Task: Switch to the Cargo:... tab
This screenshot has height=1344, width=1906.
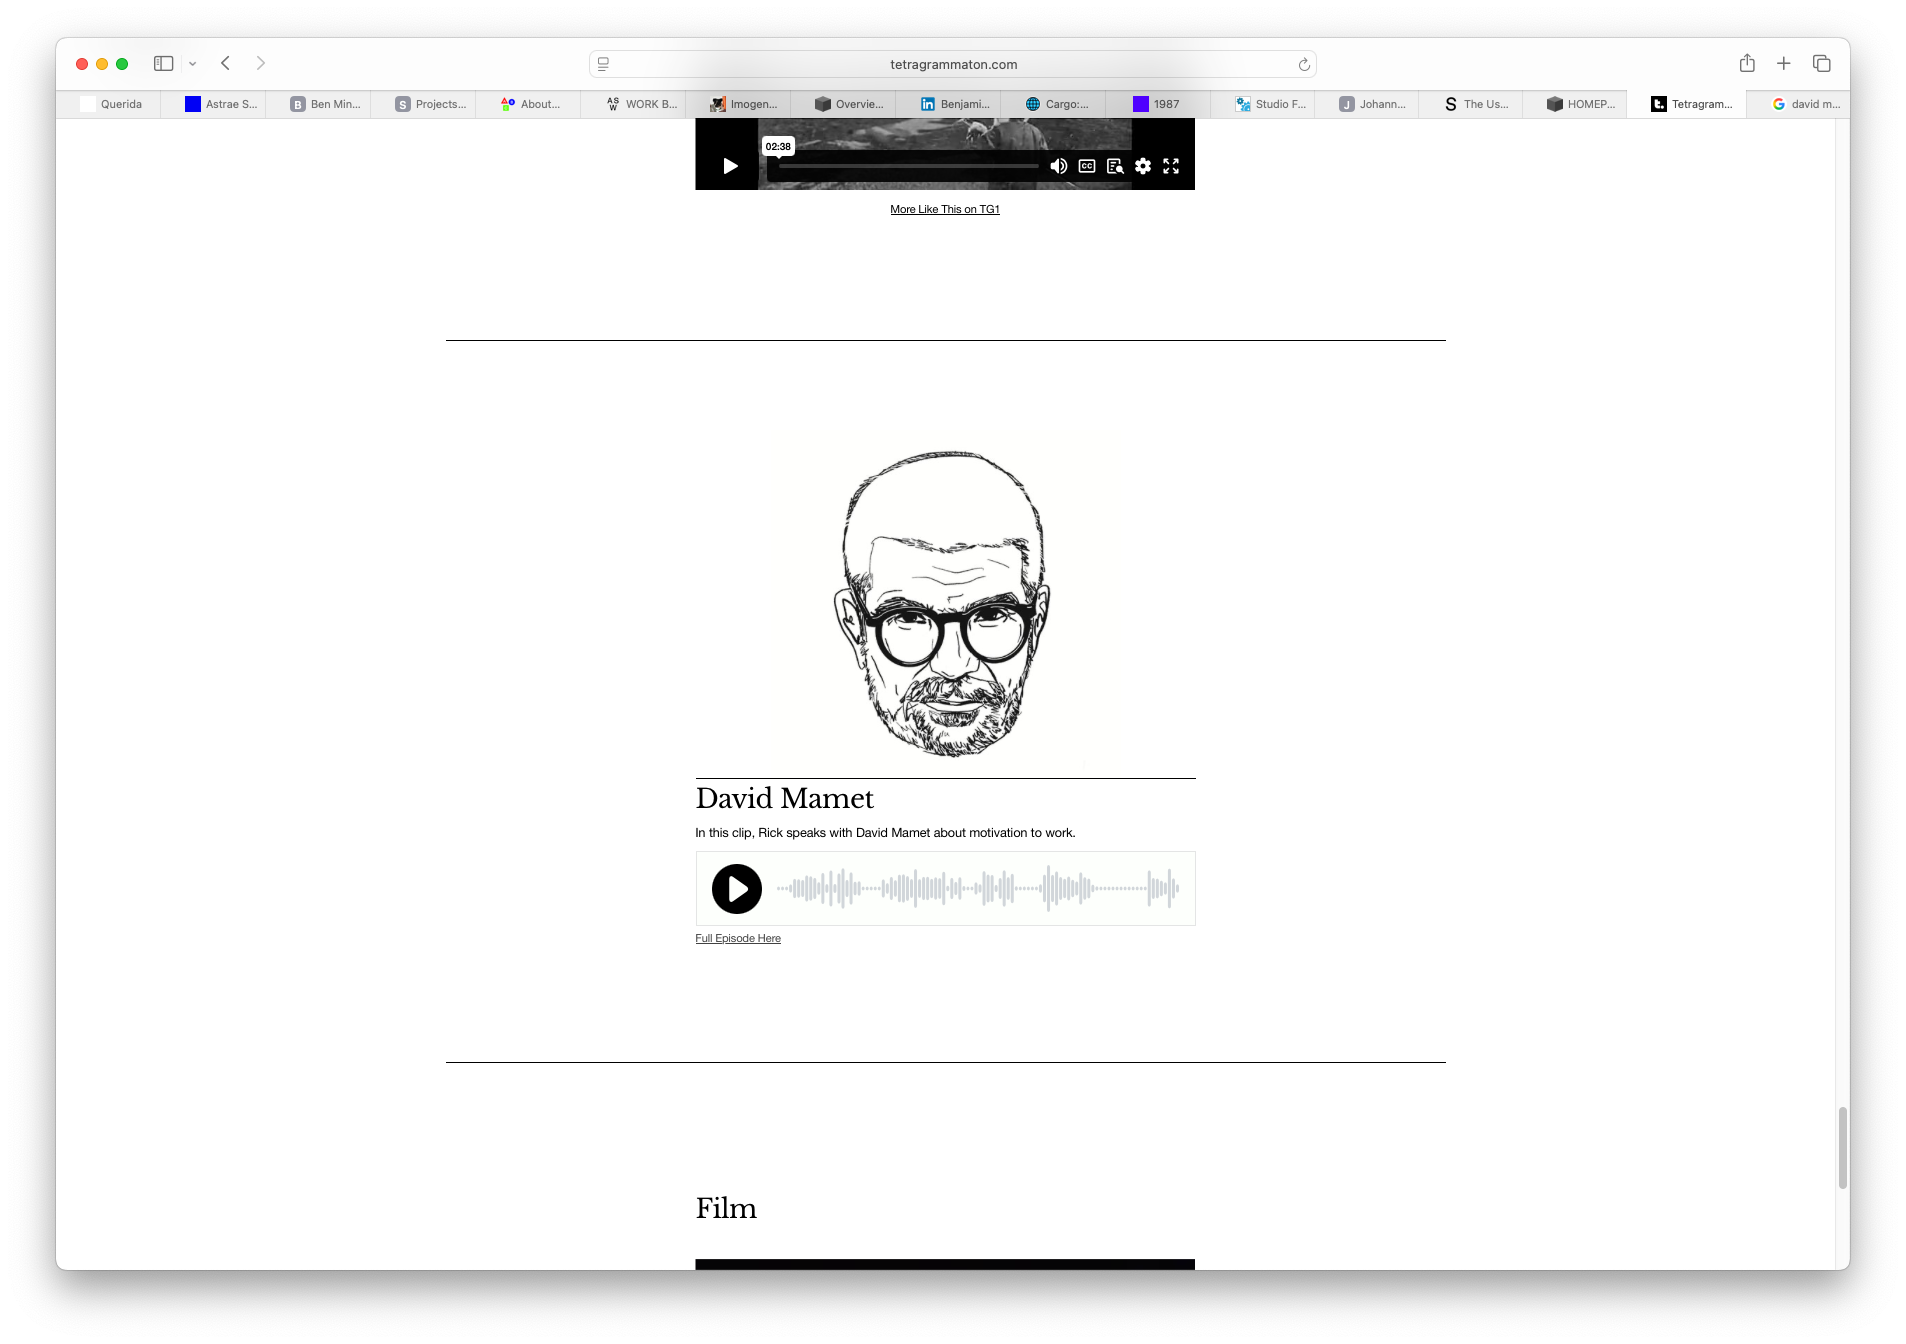Action: (x=1054, y=104)
